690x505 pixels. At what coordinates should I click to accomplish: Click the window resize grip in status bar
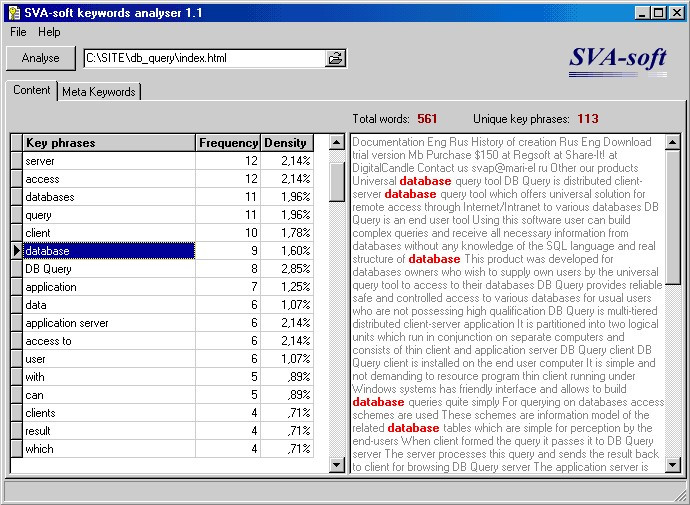[679, 496]
